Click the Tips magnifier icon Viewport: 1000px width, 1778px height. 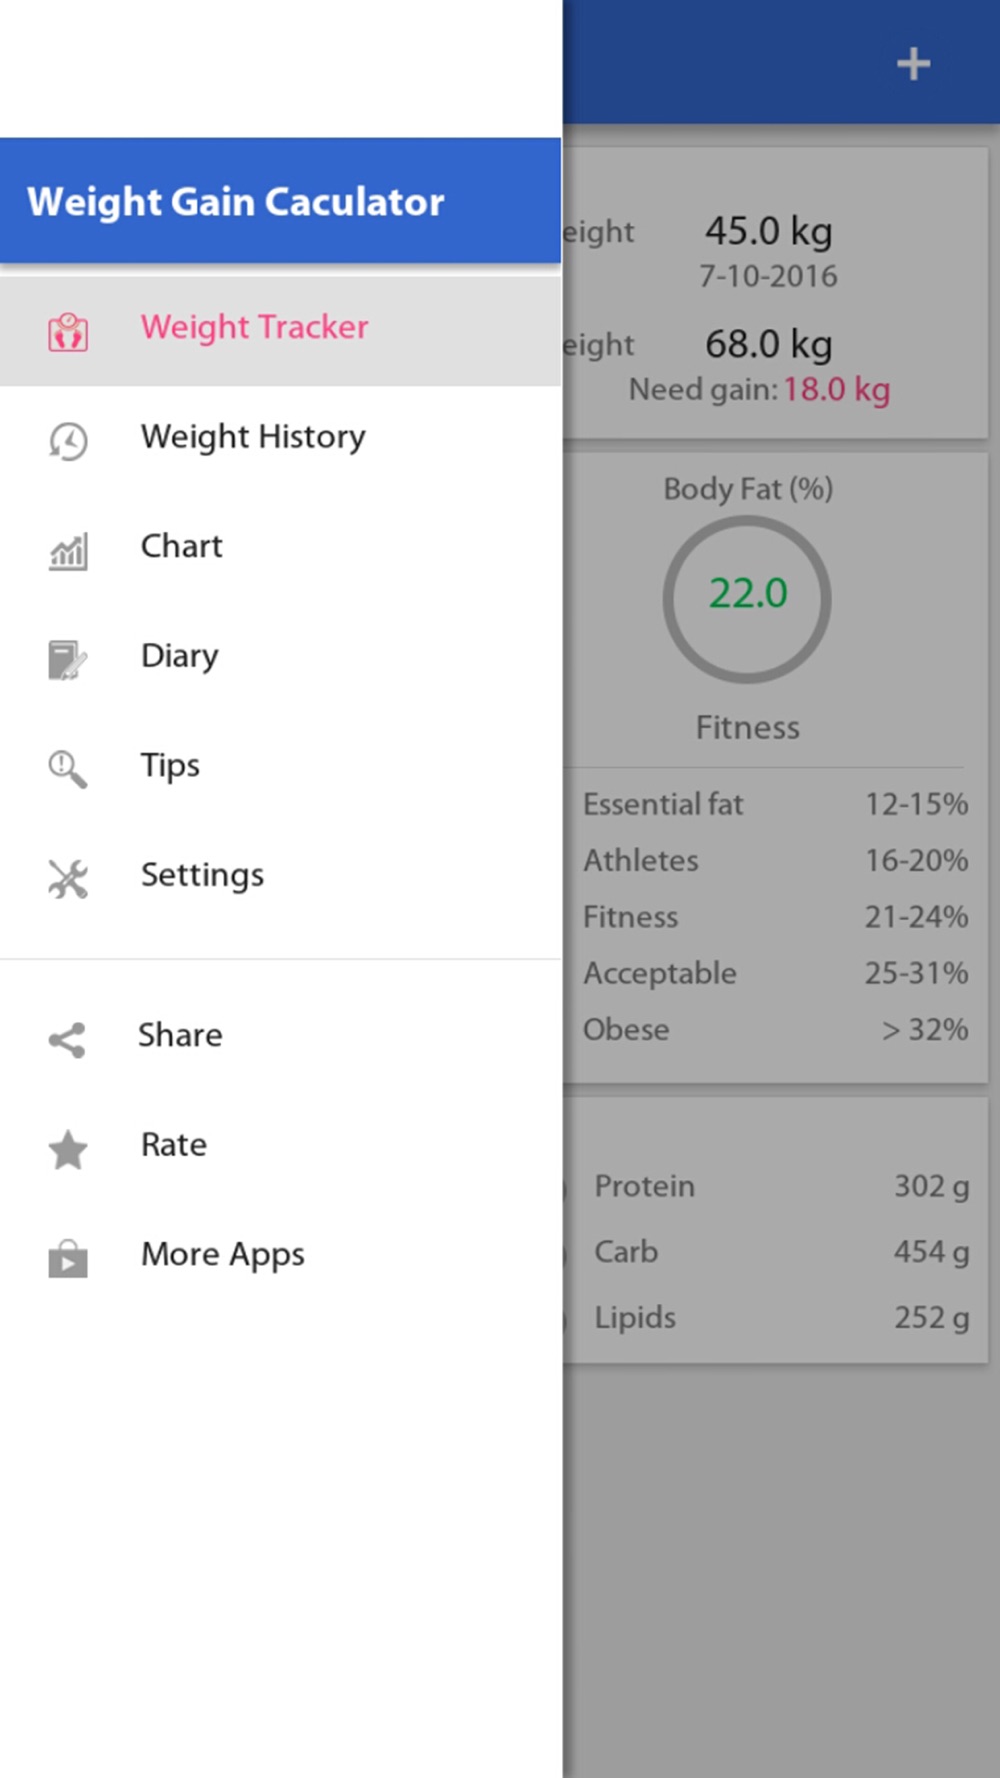(68, 769)
